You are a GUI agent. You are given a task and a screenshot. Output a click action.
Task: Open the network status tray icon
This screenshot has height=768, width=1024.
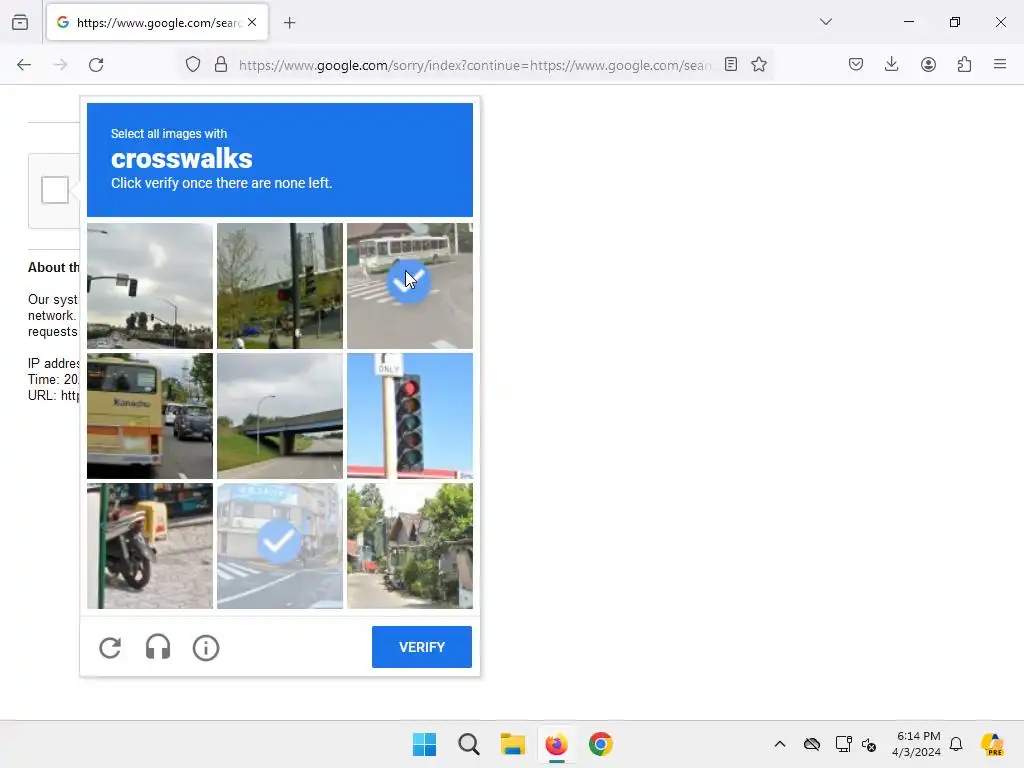(x=843, y=744)
